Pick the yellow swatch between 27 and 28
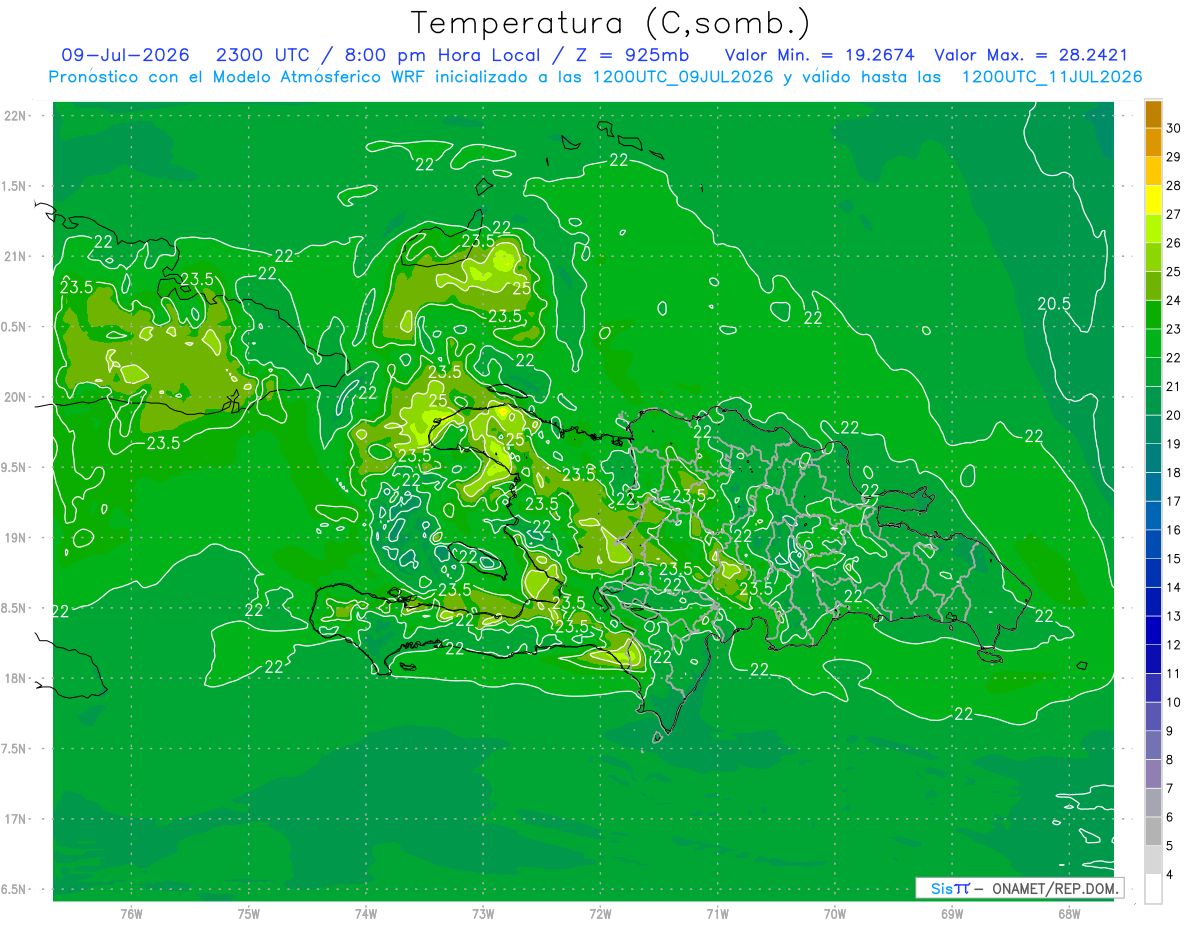 coord(1153,200)
